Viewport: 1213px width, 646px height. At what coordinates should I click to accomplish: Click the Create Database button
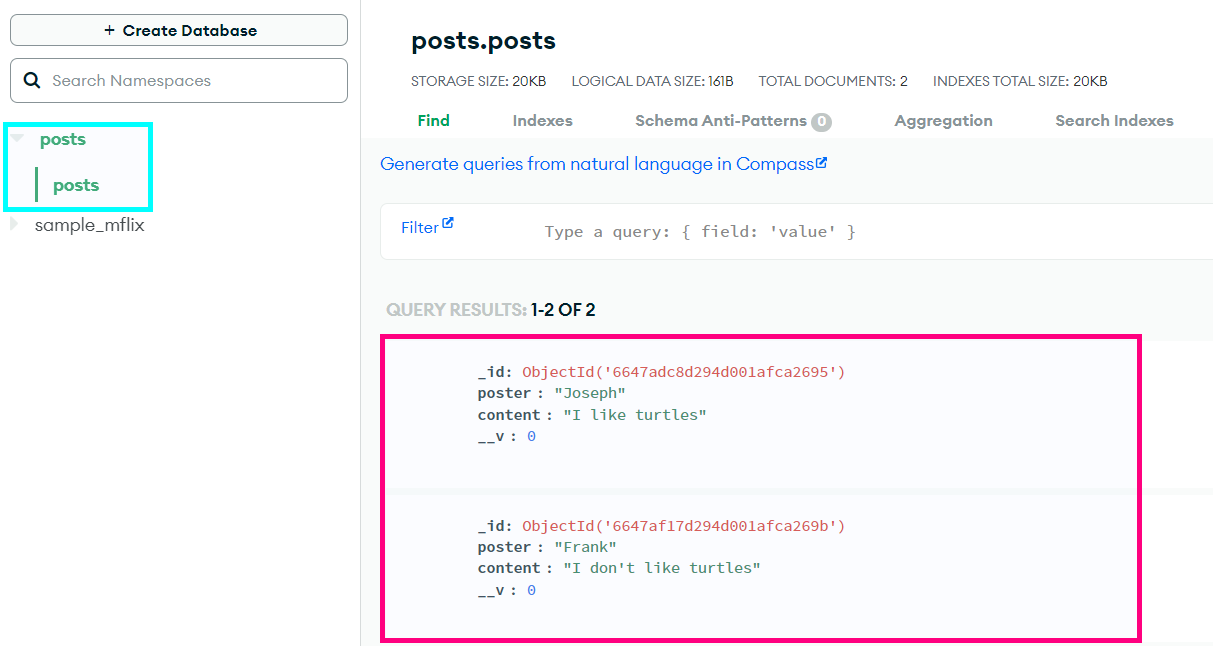pyautogui.click(x=179, y=30)
